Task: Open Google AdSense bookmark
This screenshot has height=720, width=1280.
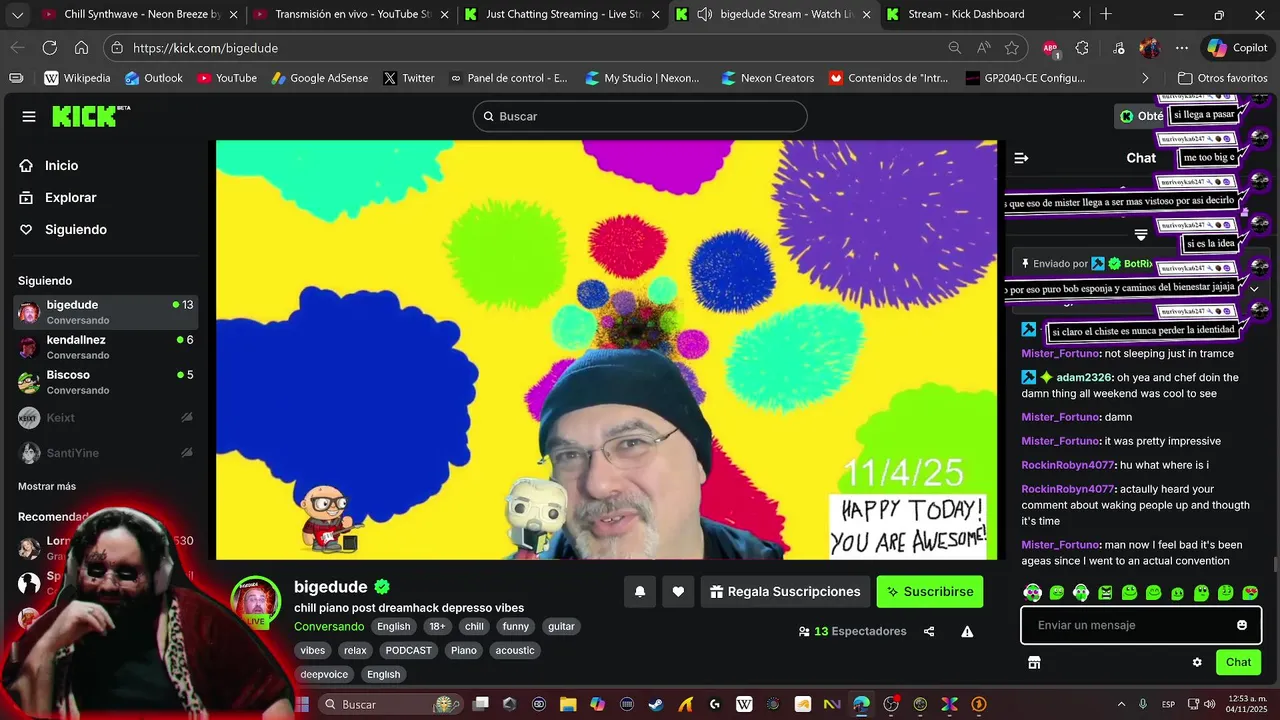Action: (319, 78)
